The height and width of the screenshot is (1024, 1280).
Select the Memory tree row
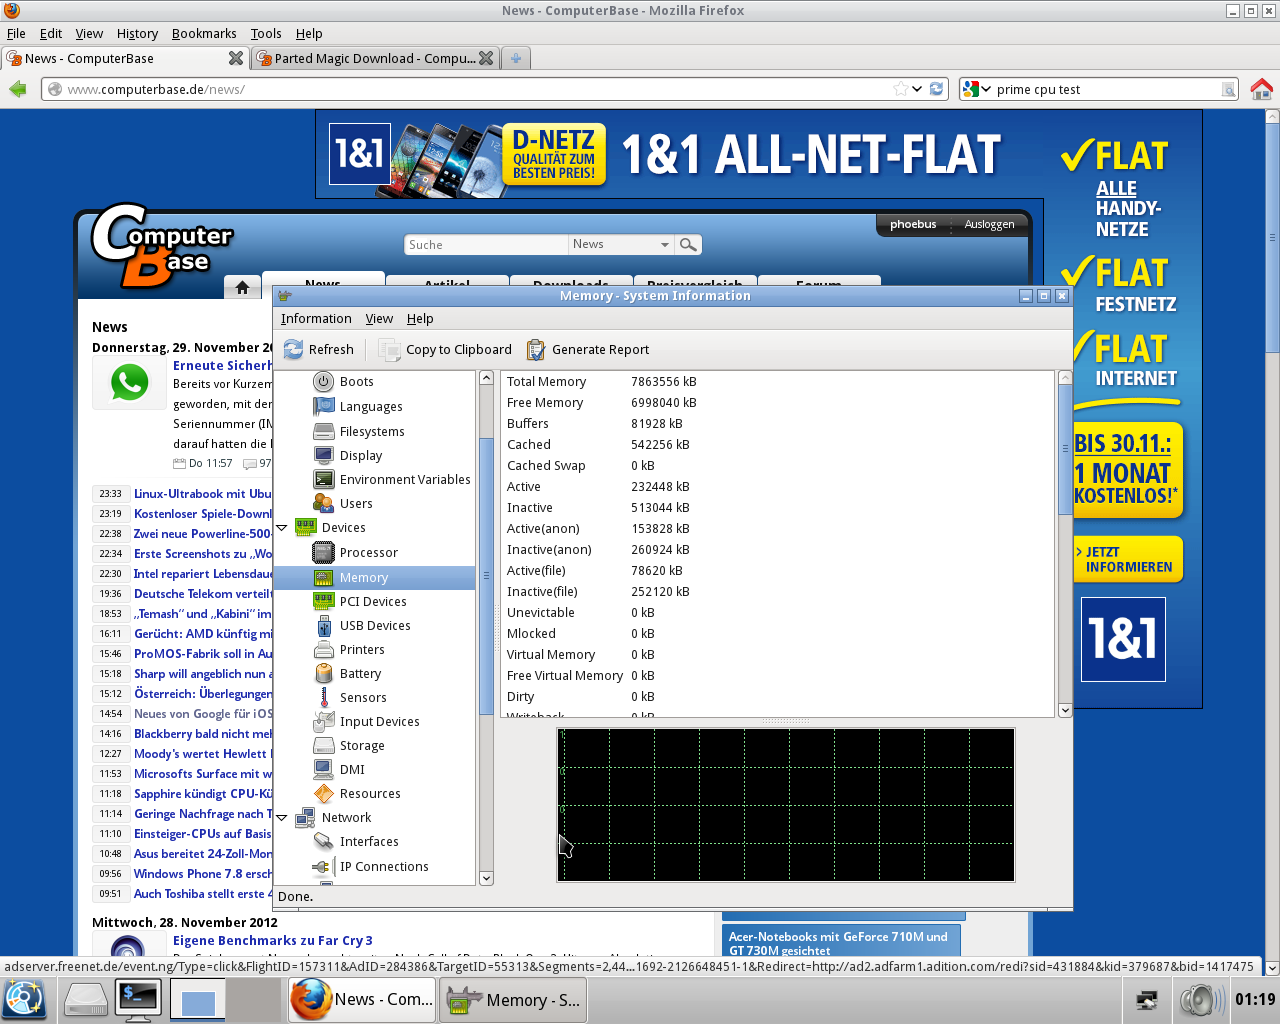[374, 577]
